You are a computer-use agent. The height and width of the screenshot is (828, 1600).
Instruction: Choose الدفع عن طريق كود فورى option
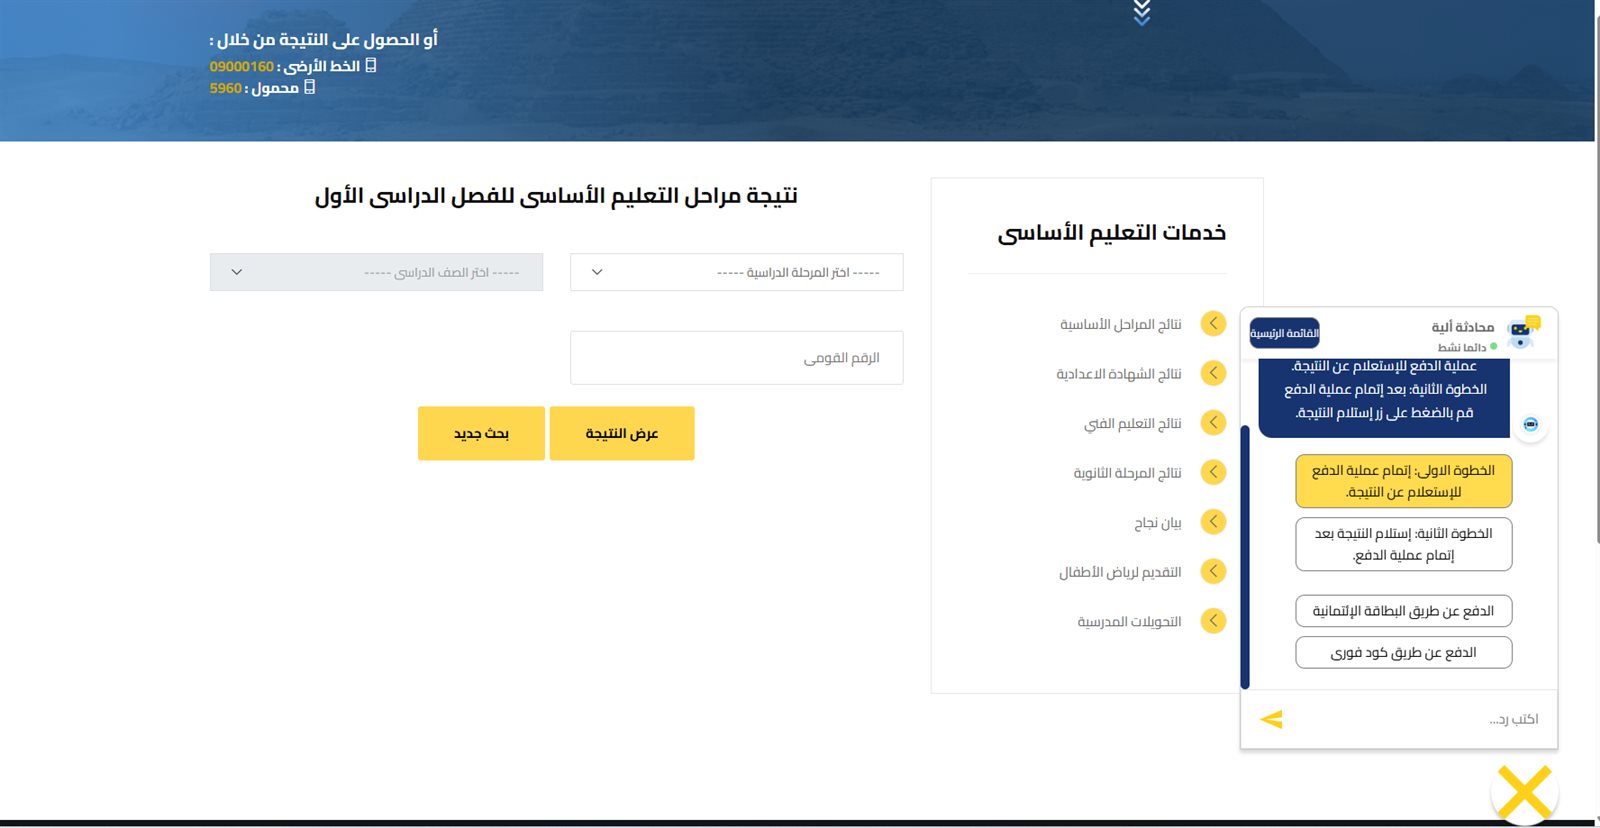coord(1403,653)
